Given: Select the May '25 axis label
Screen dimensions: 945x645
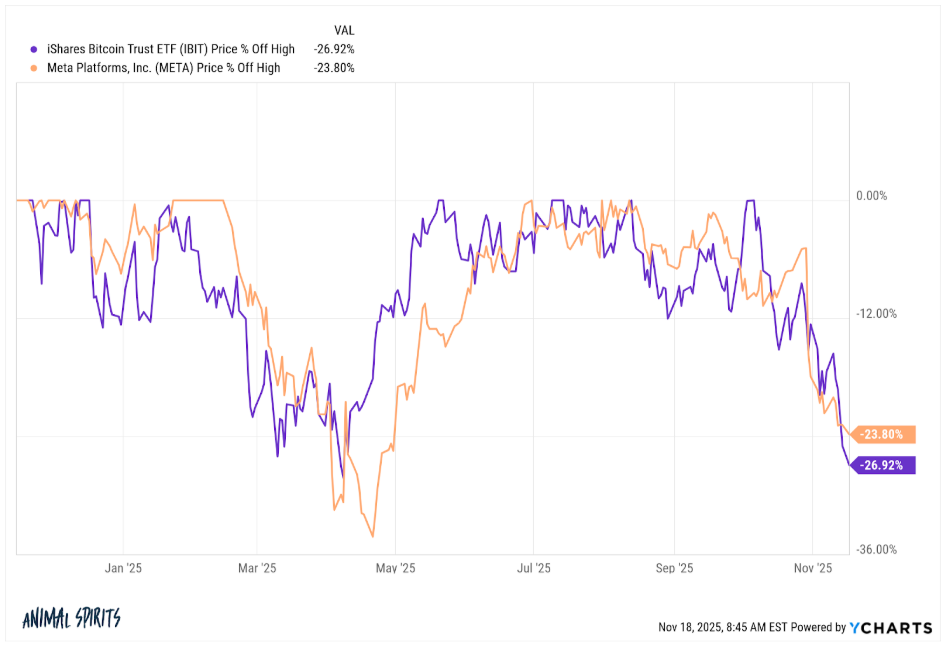Looking at the screenshot, I should pos(396,568).
